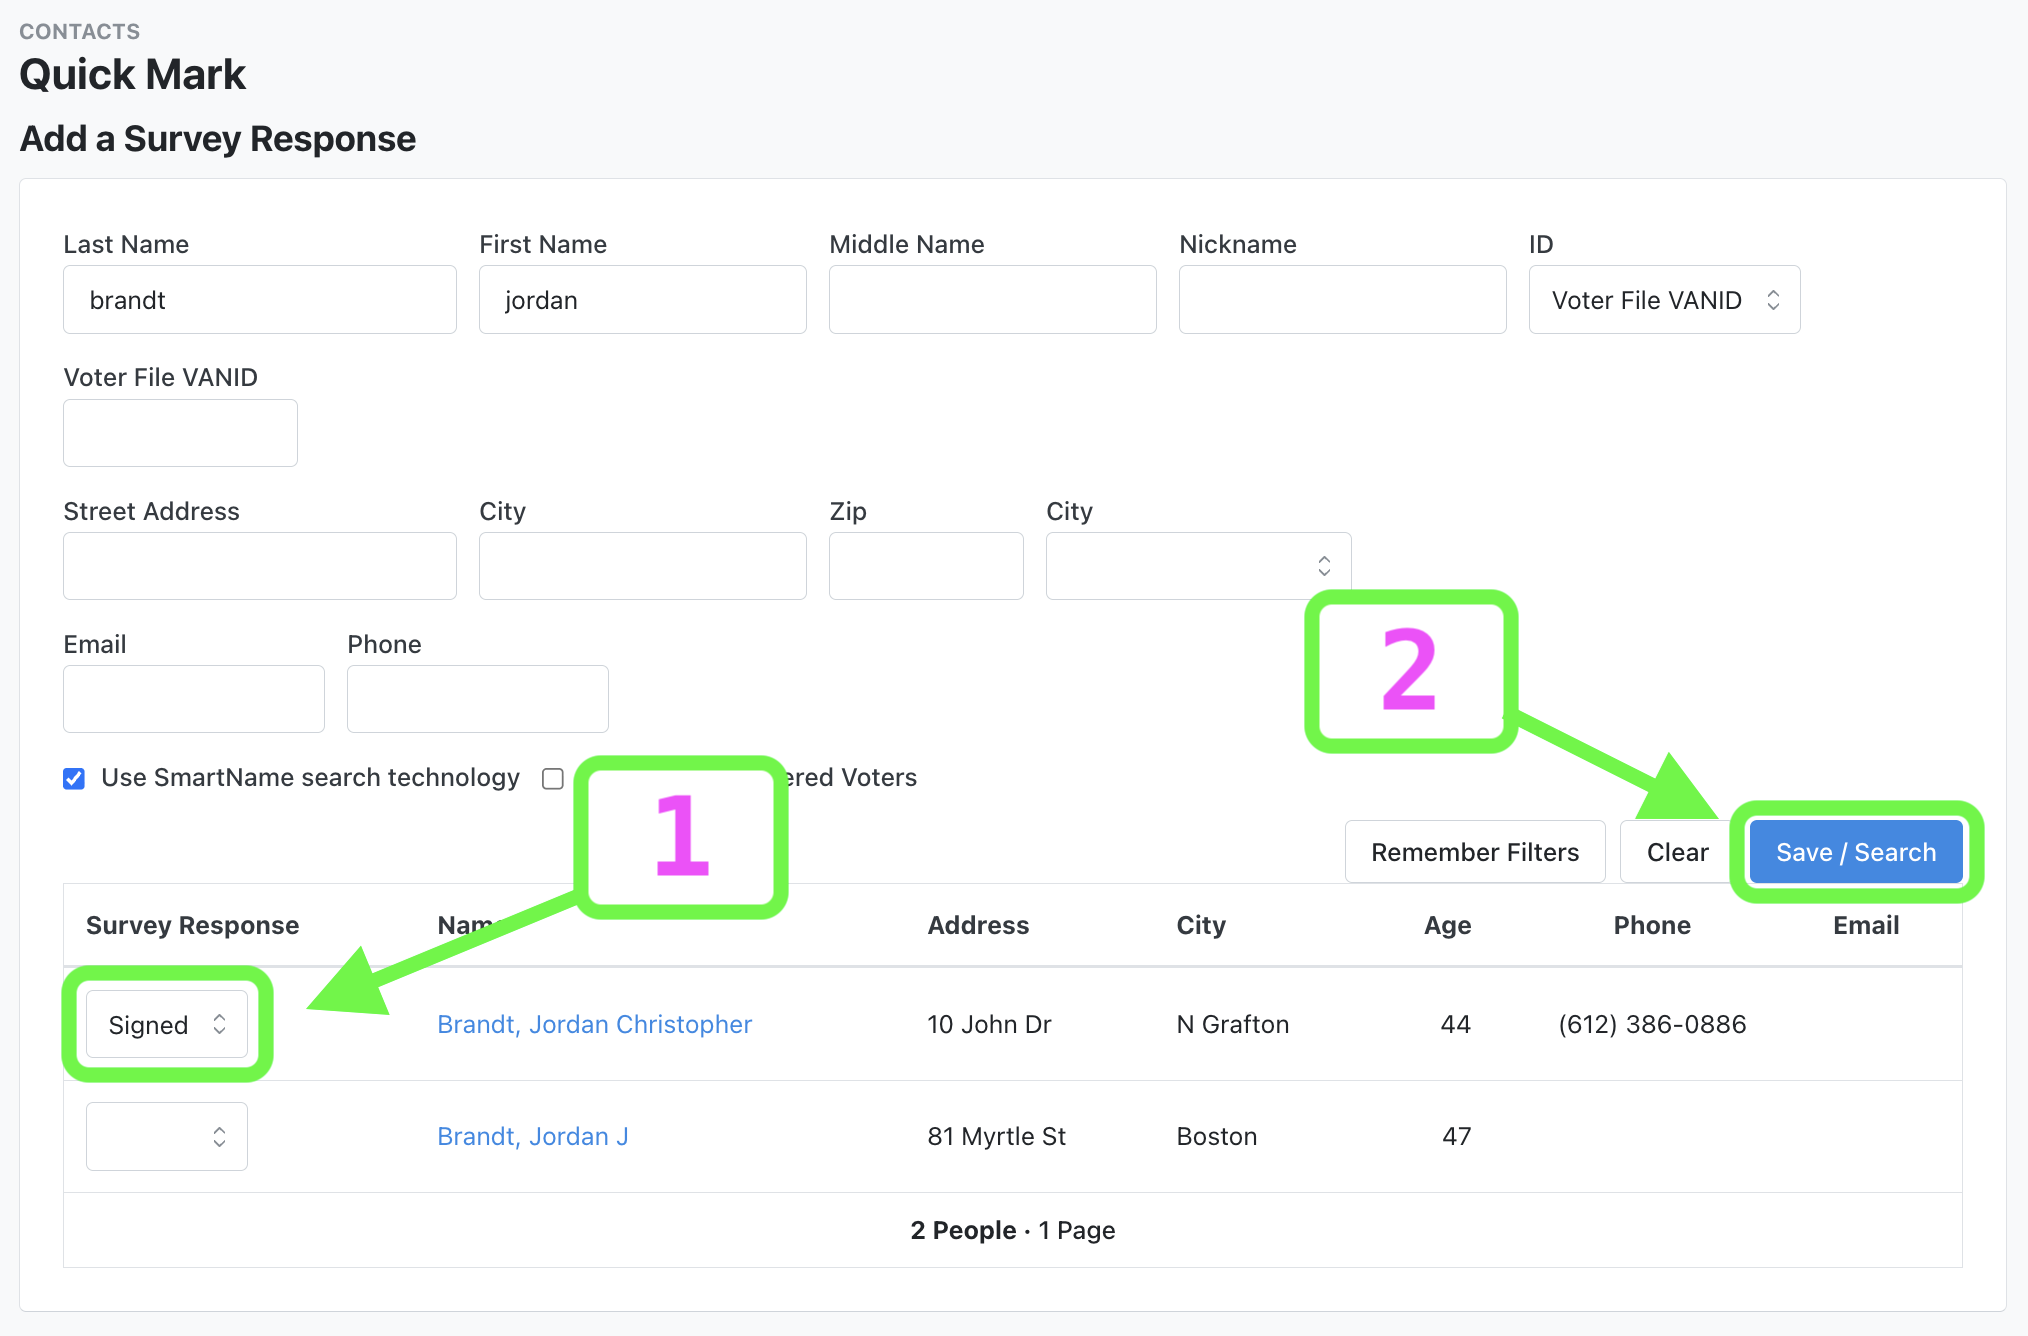This screenshot has height=1336, width=2028.
Task: Open Brandt, Jordan Christopher contact link
Action: (594, 1024)
